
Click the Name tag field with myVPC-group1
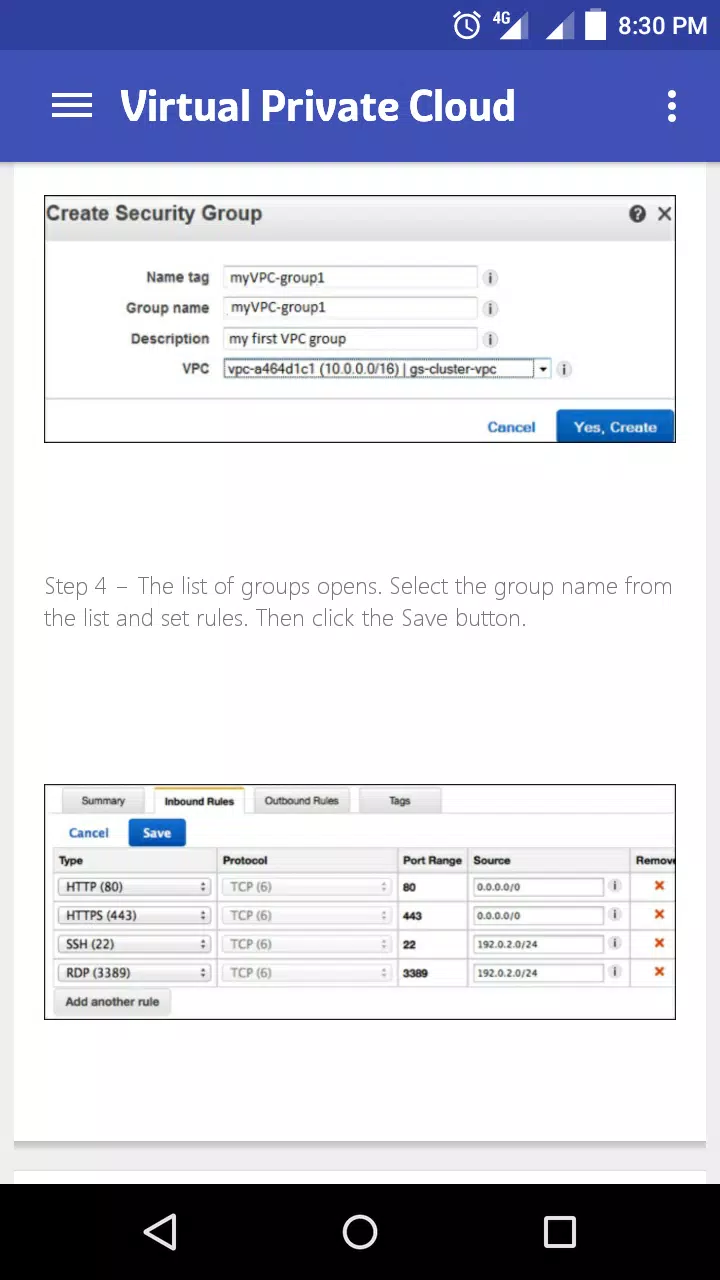[x=351, y=278]
